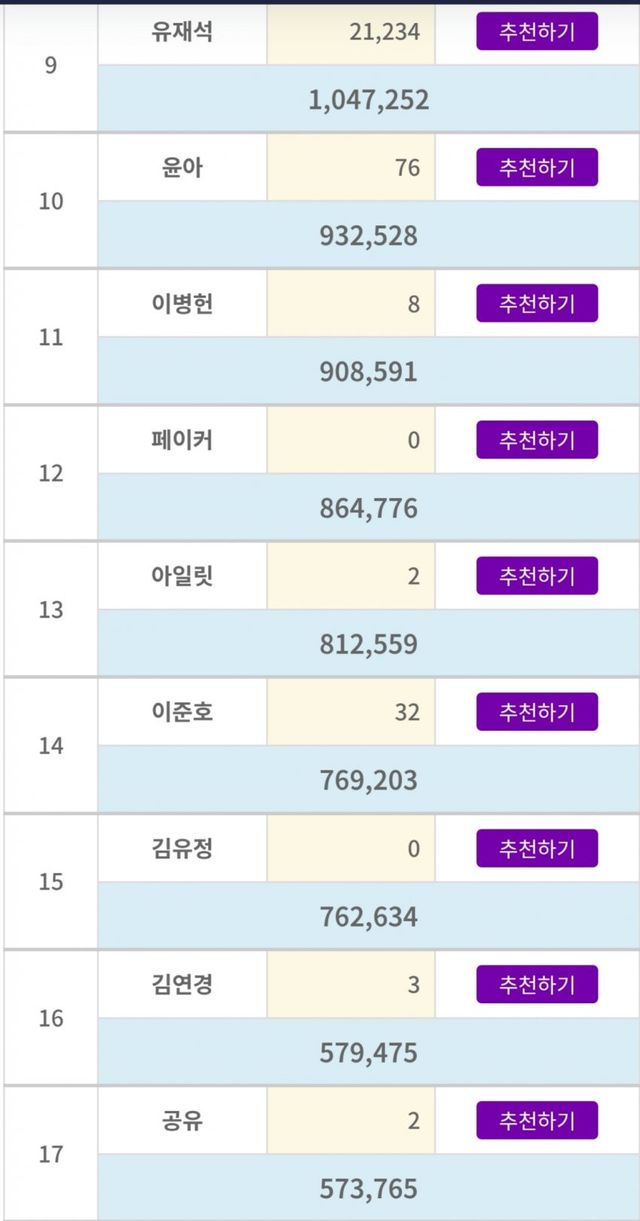This screenshot has width=640, height=1221.
Task: Click the 762,634 total votes bar
Action: (x=368, y=917)
